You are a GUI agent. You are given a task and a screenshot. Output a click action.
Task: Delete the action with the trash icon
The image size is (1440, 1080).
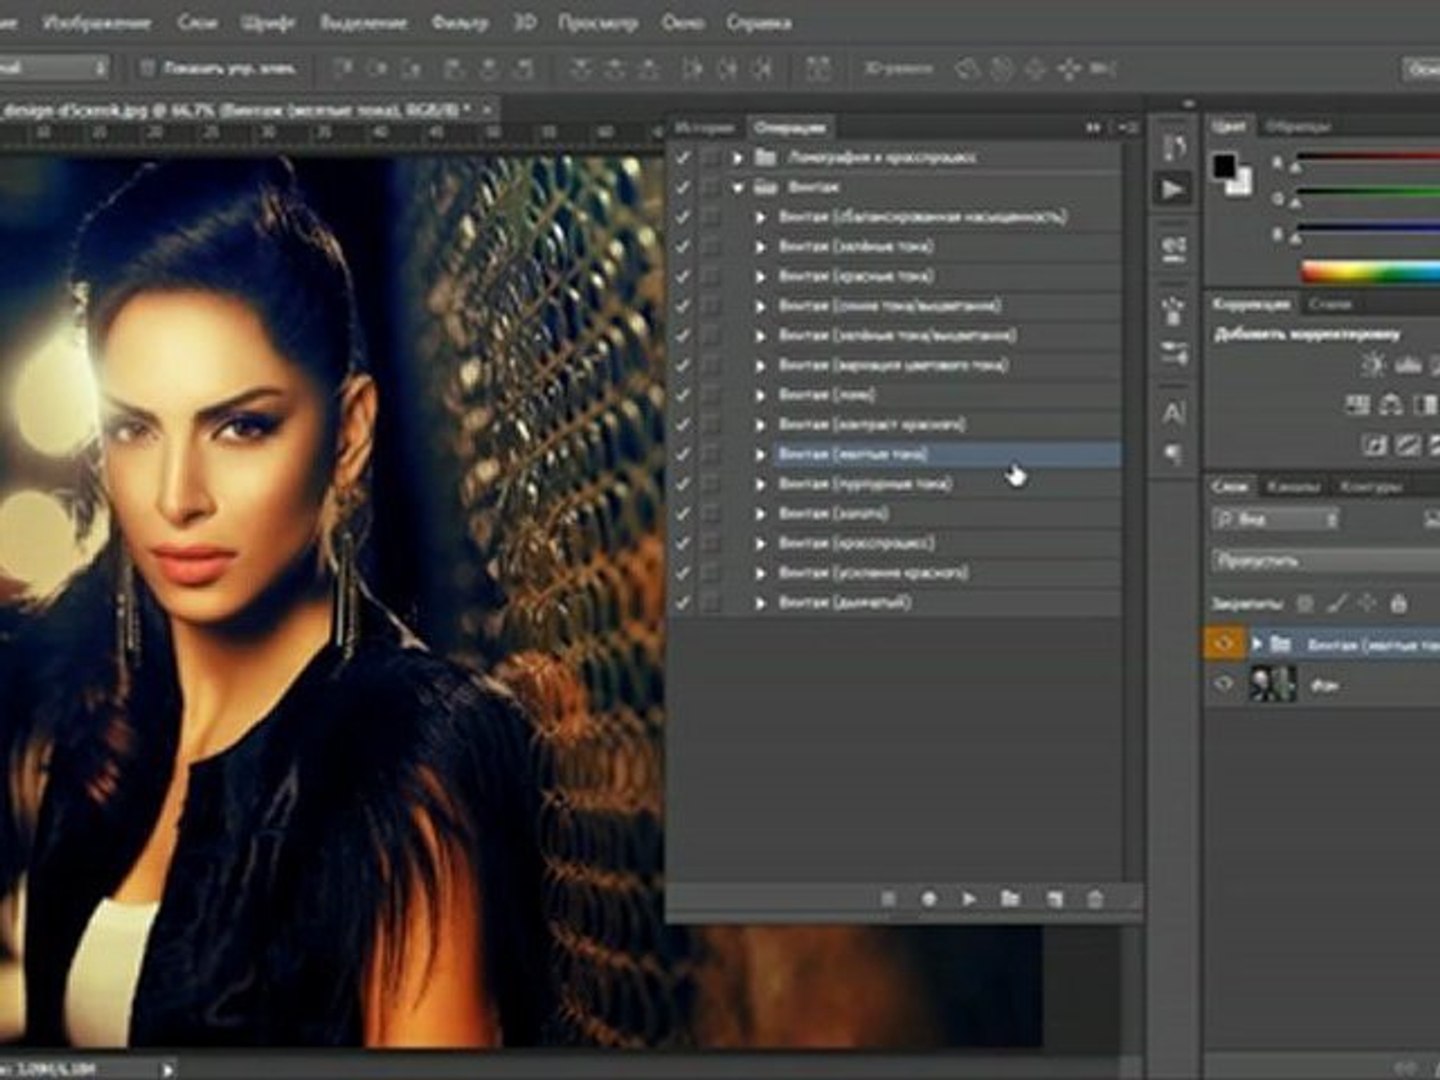1095,899
